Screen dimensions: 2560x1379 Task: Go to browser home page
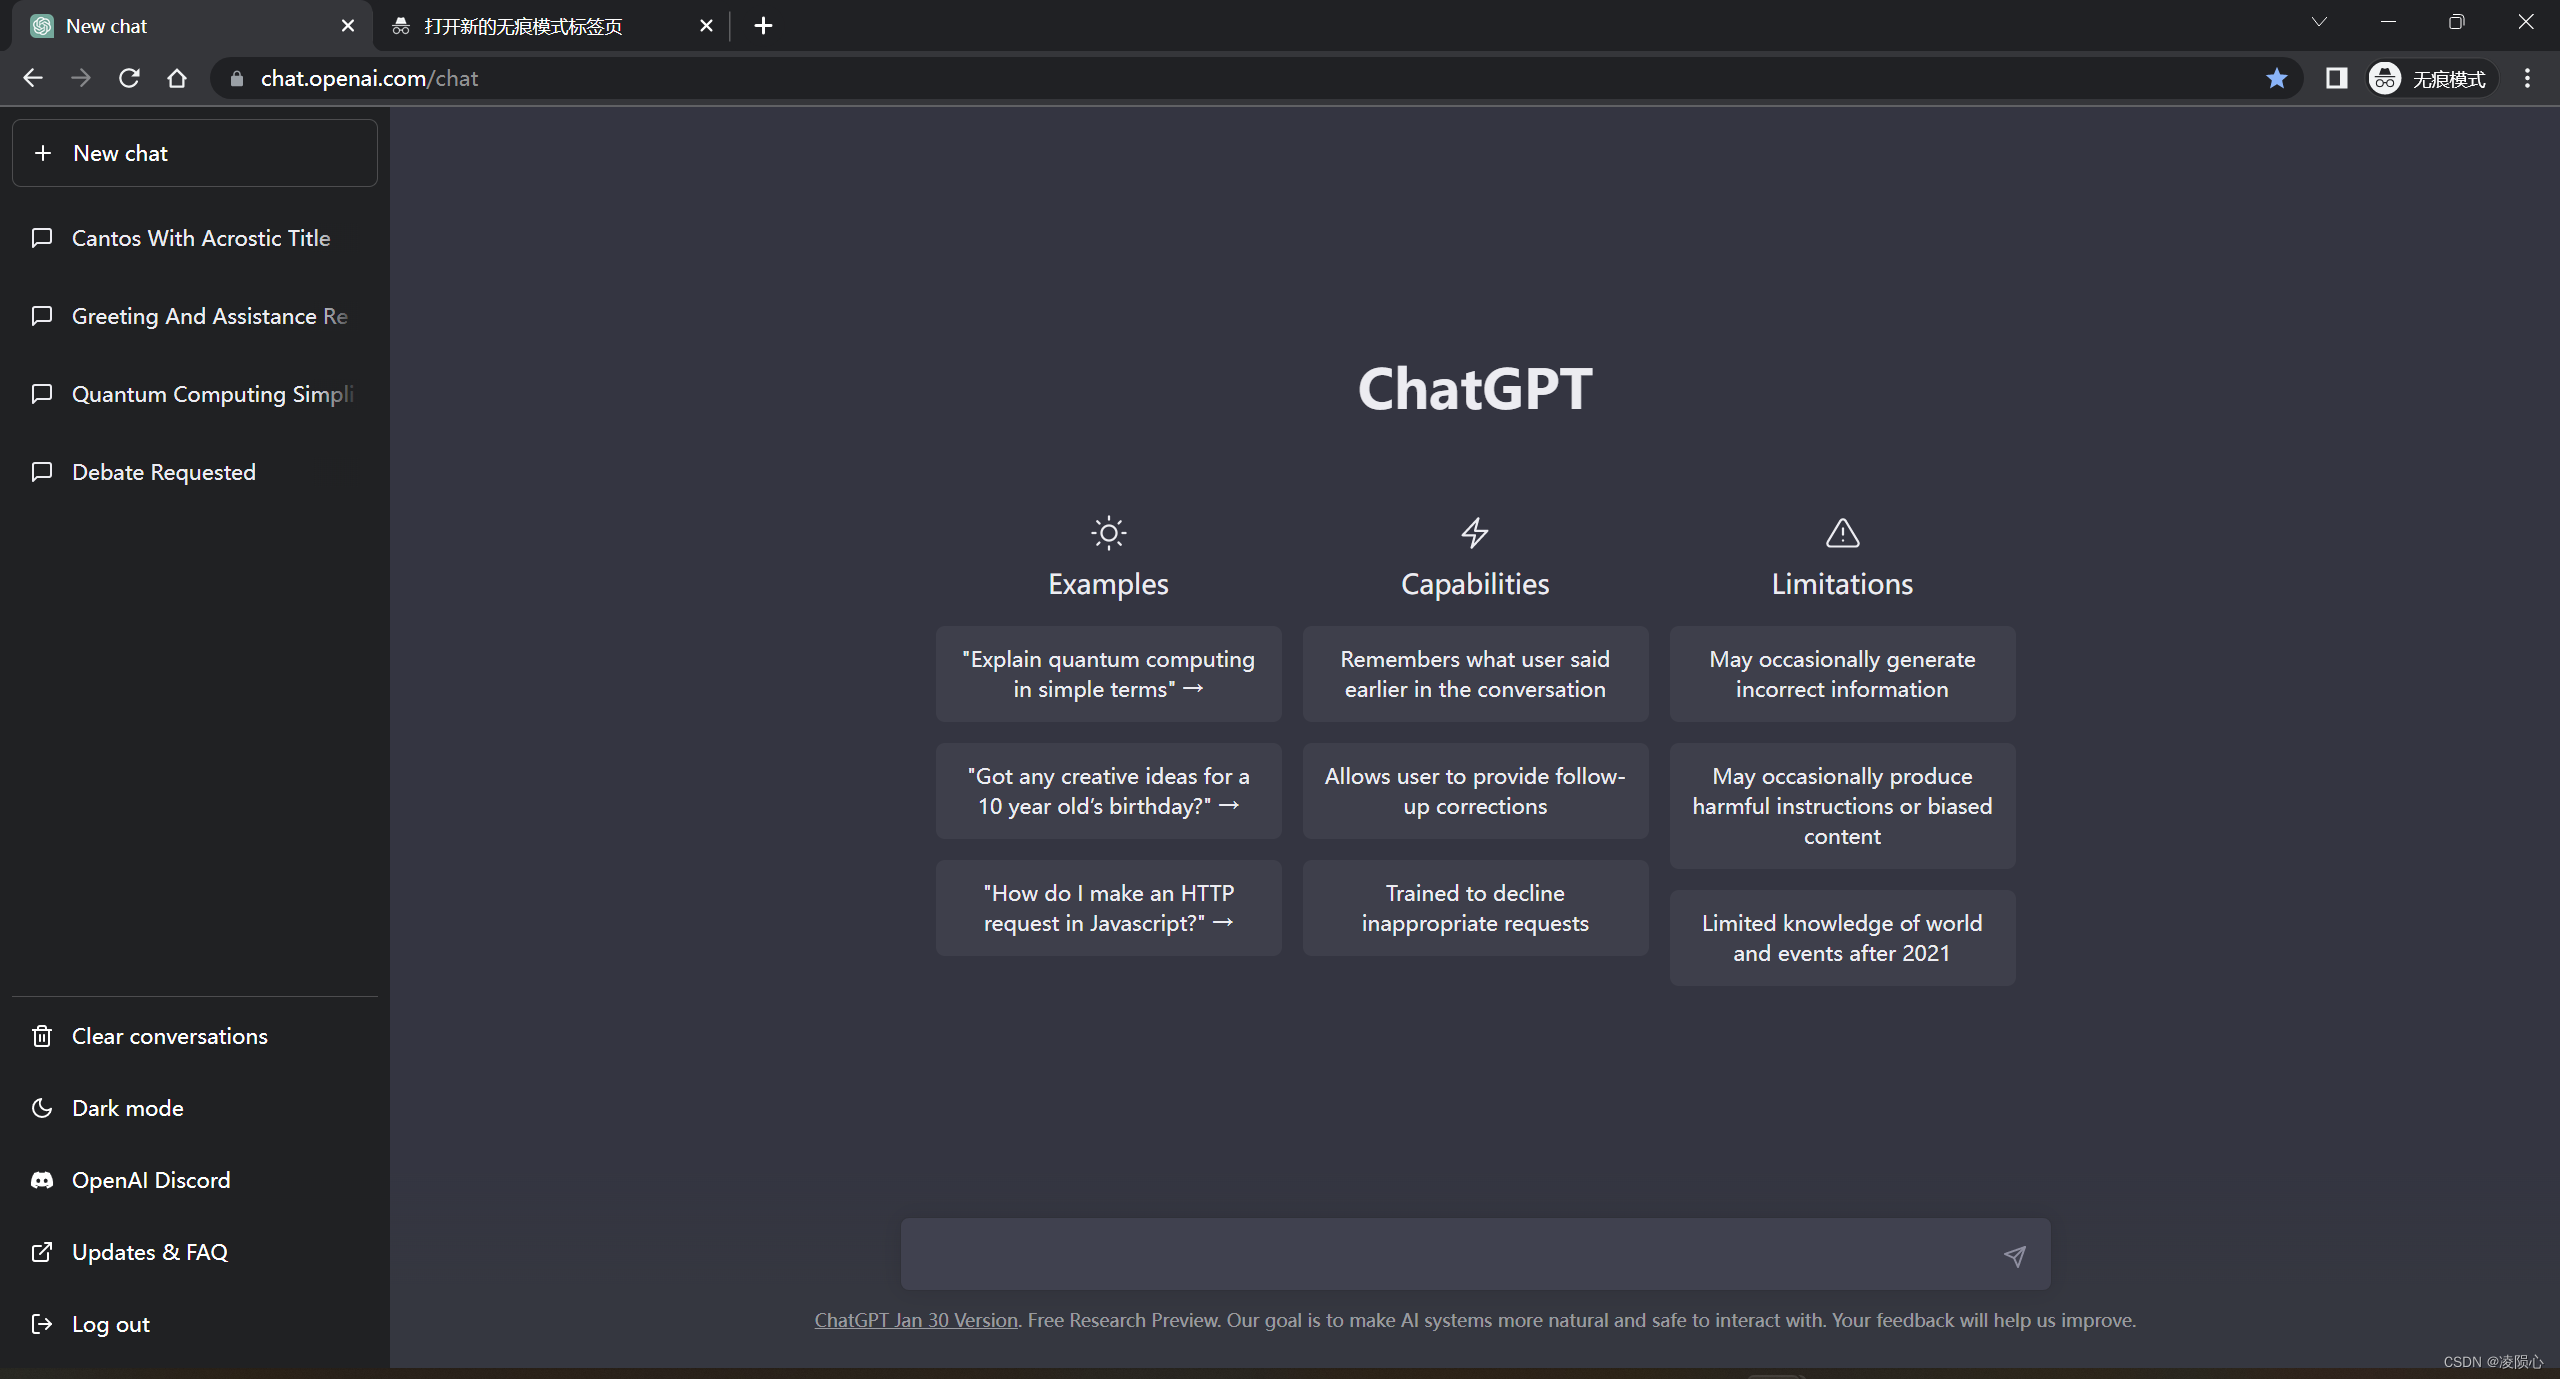(177, 78)
